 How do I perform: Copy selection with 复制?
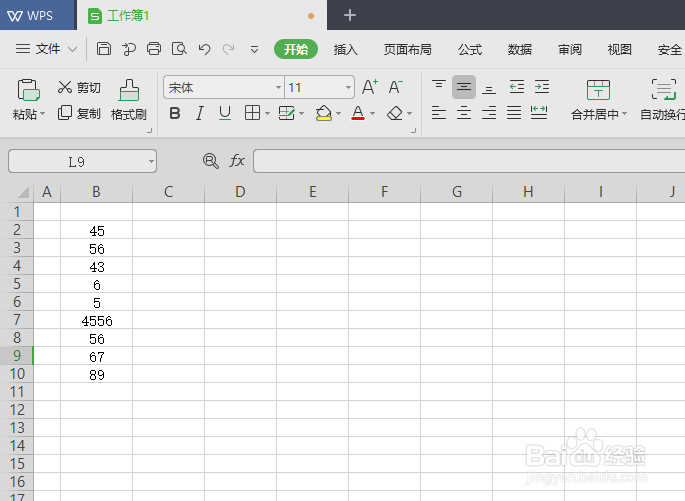click(x=79, y=114)
